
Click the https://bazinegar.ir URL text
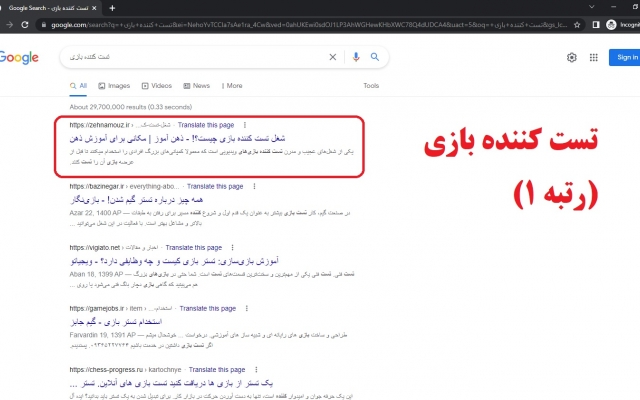[x=97, y=186]
